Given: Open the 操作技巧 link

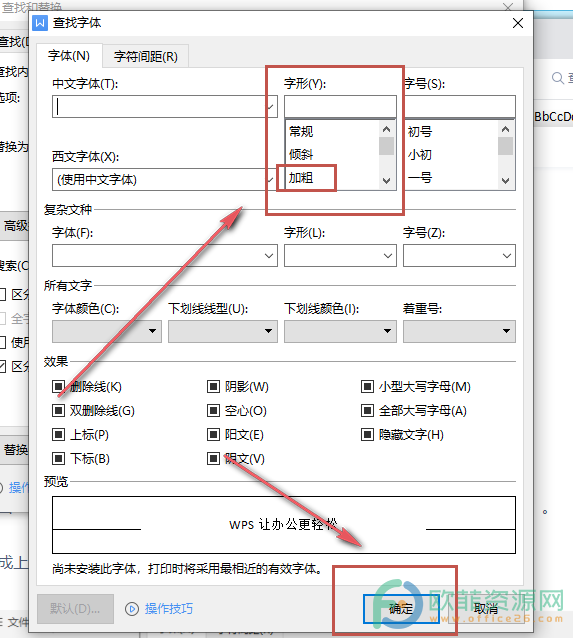Looking at the screenshot, I should (168, 609).
